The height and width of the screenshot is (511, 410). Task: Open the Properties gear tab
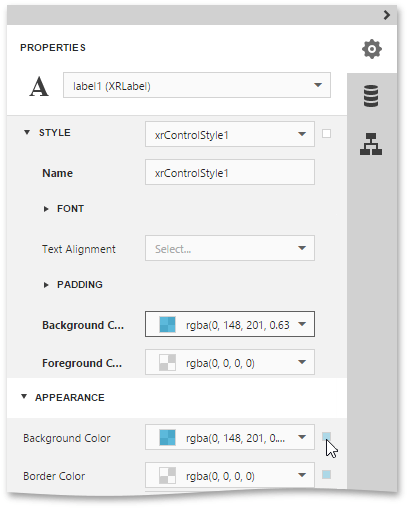pyautogui.click(x=372, y=49)
